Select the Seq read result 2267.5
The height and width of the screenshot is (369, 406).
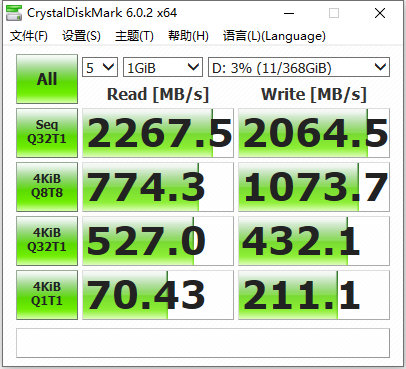pyautogui.click(x=158, y=133)
